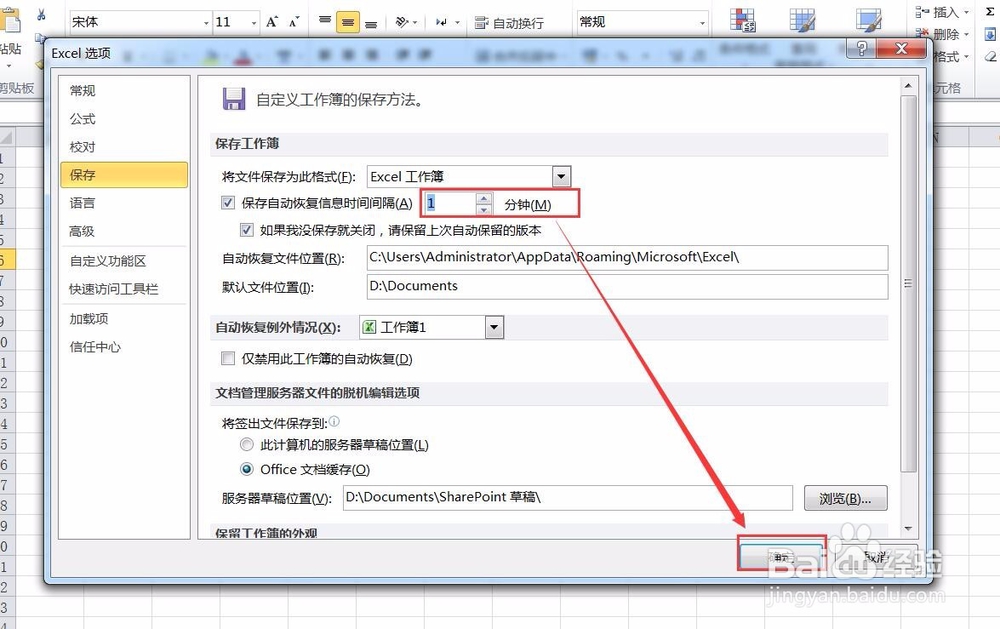Click the autosave interval minutes field
The image size is (1000, 629).
(450, 204)
